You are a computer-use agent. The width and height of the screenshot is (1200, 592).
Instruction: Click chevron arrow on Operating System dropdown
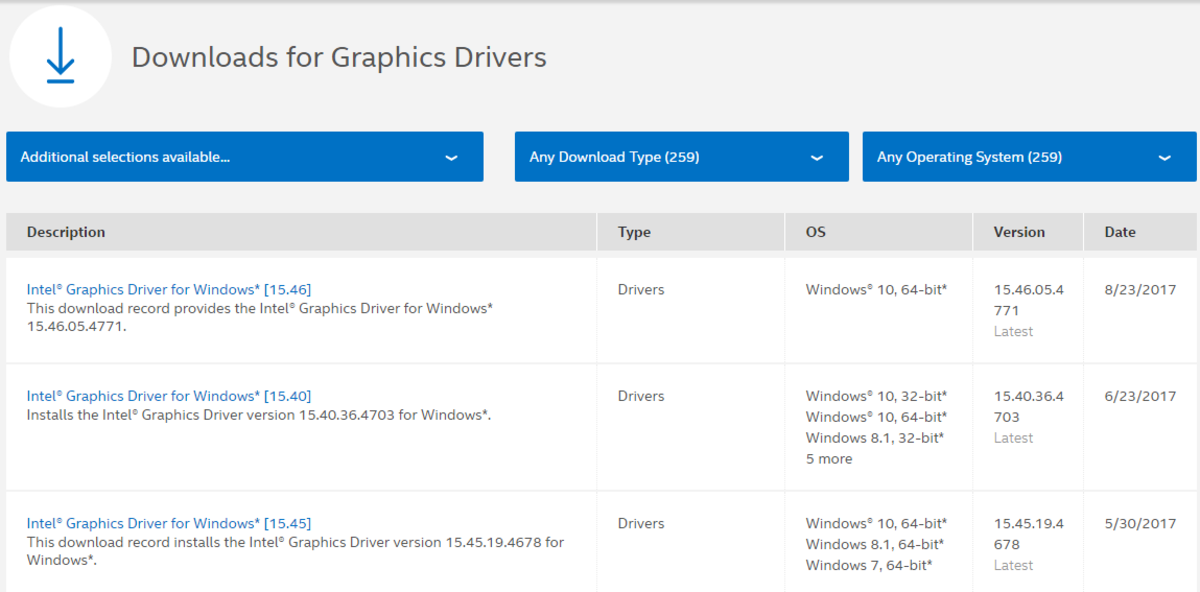pyautogui.click(x=1164, y=158)
